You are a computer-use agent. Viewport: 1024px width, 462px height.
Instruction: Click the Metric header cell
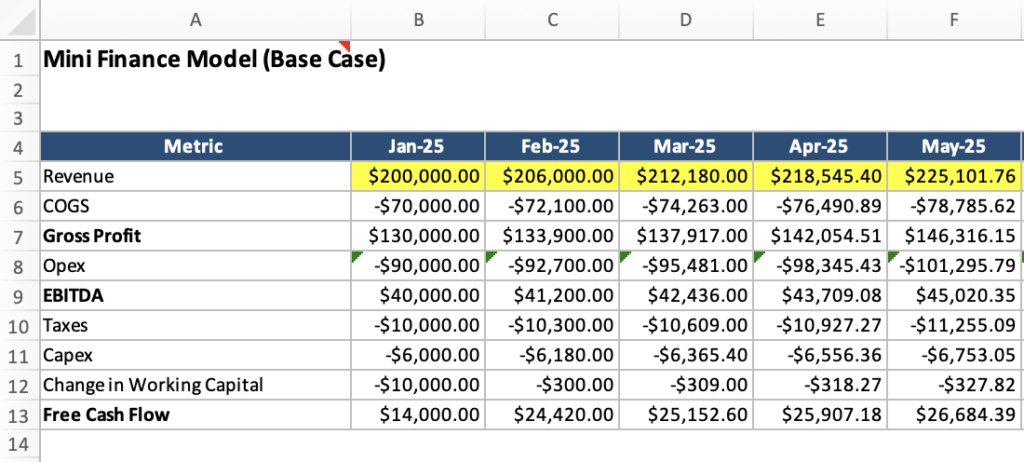pyautogui.click(x=195, y=147)
